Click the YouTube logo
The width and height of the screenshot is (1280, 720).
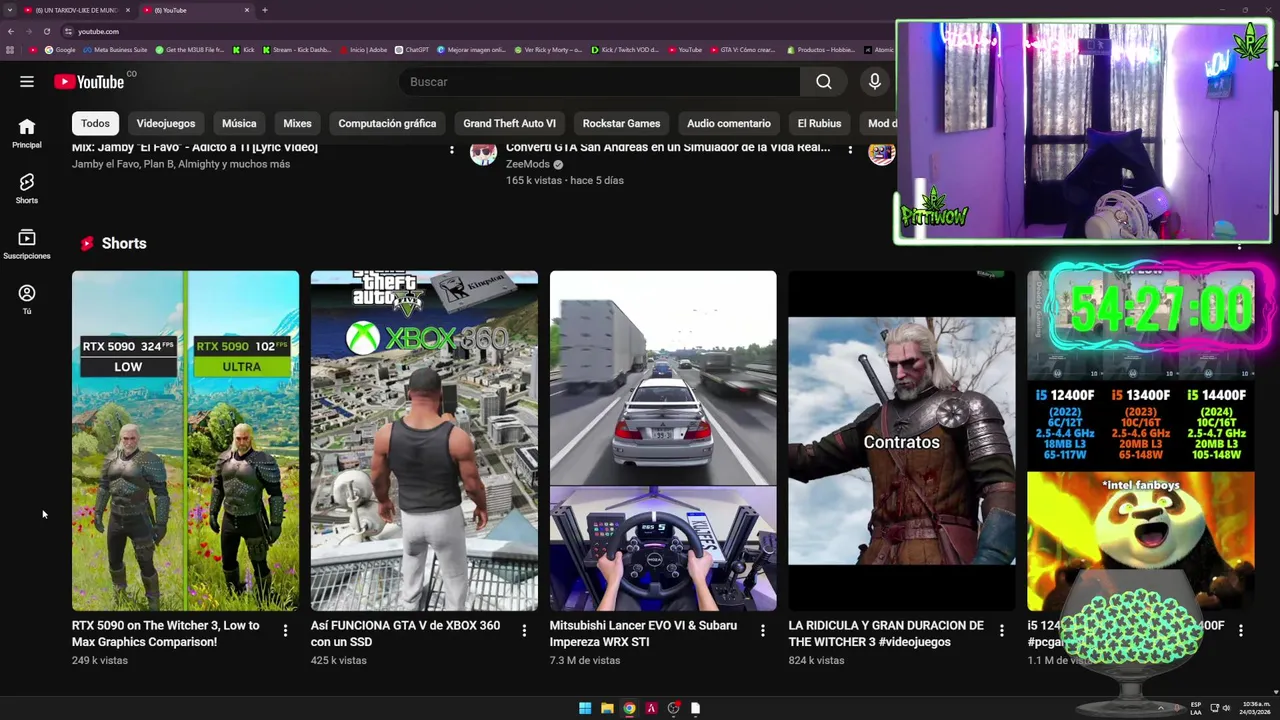coord(89,82)
